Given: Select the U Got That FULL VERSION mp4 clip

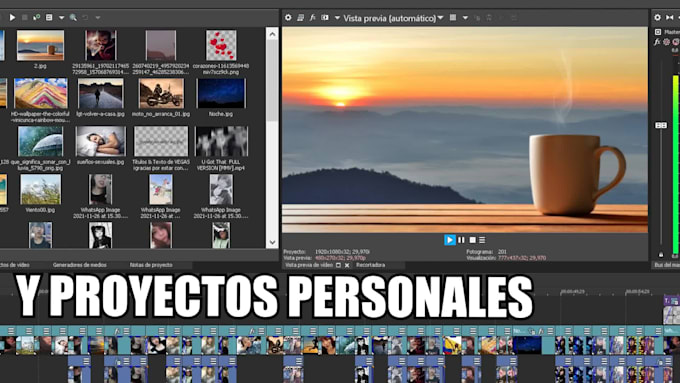Looking at the screenshot, I should point(221,141).
